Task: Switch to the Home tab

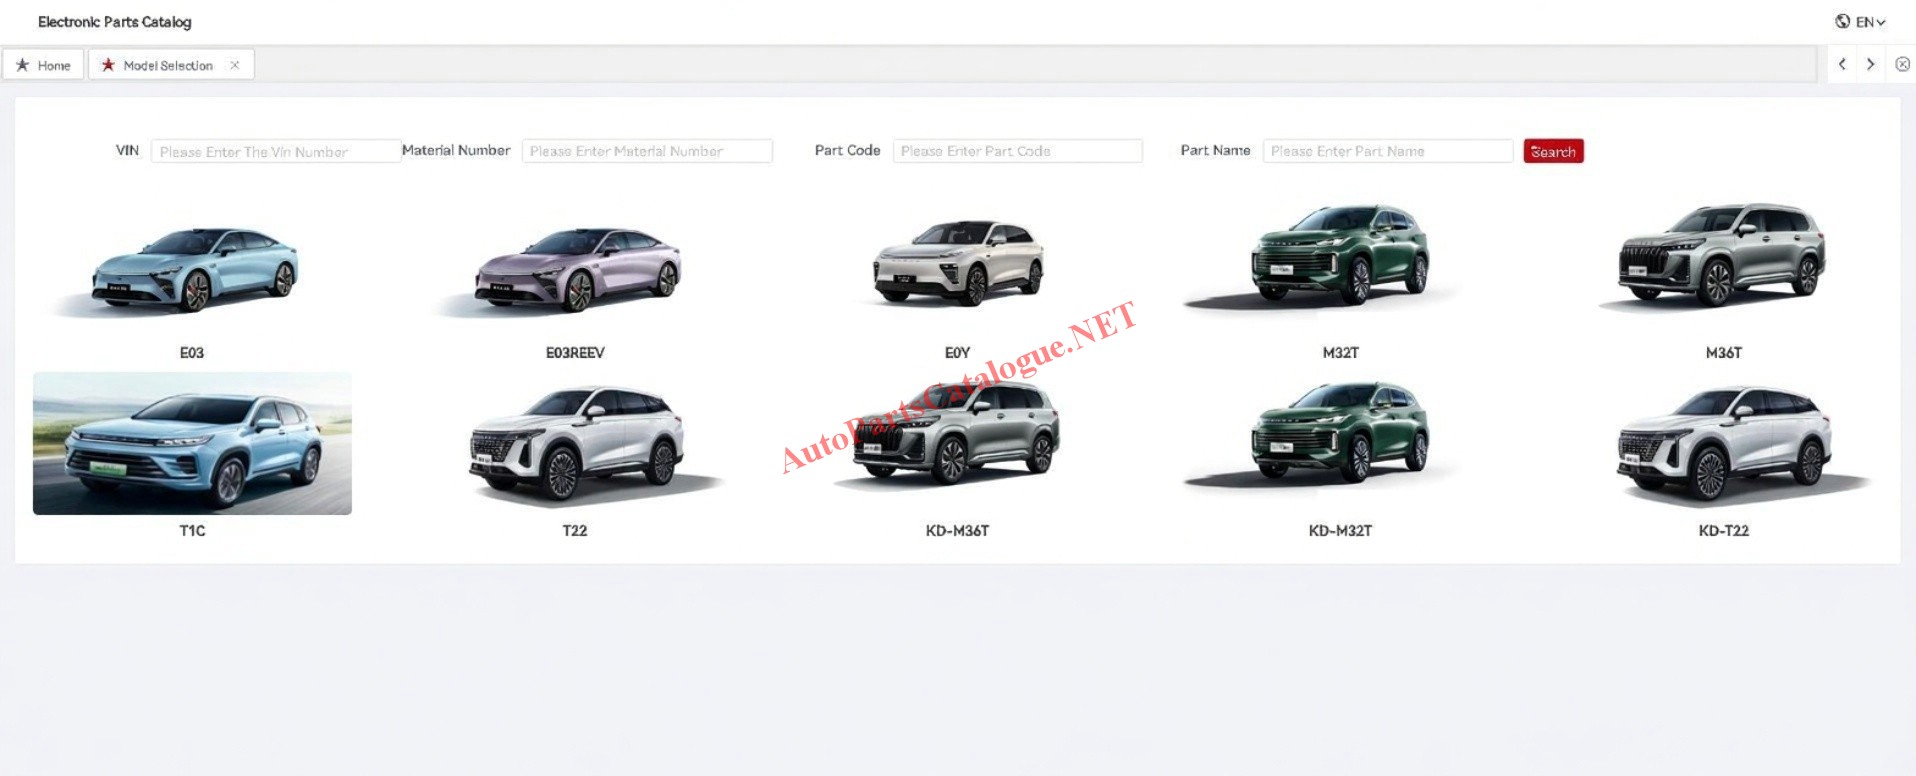Action: (x=44, y=65)
